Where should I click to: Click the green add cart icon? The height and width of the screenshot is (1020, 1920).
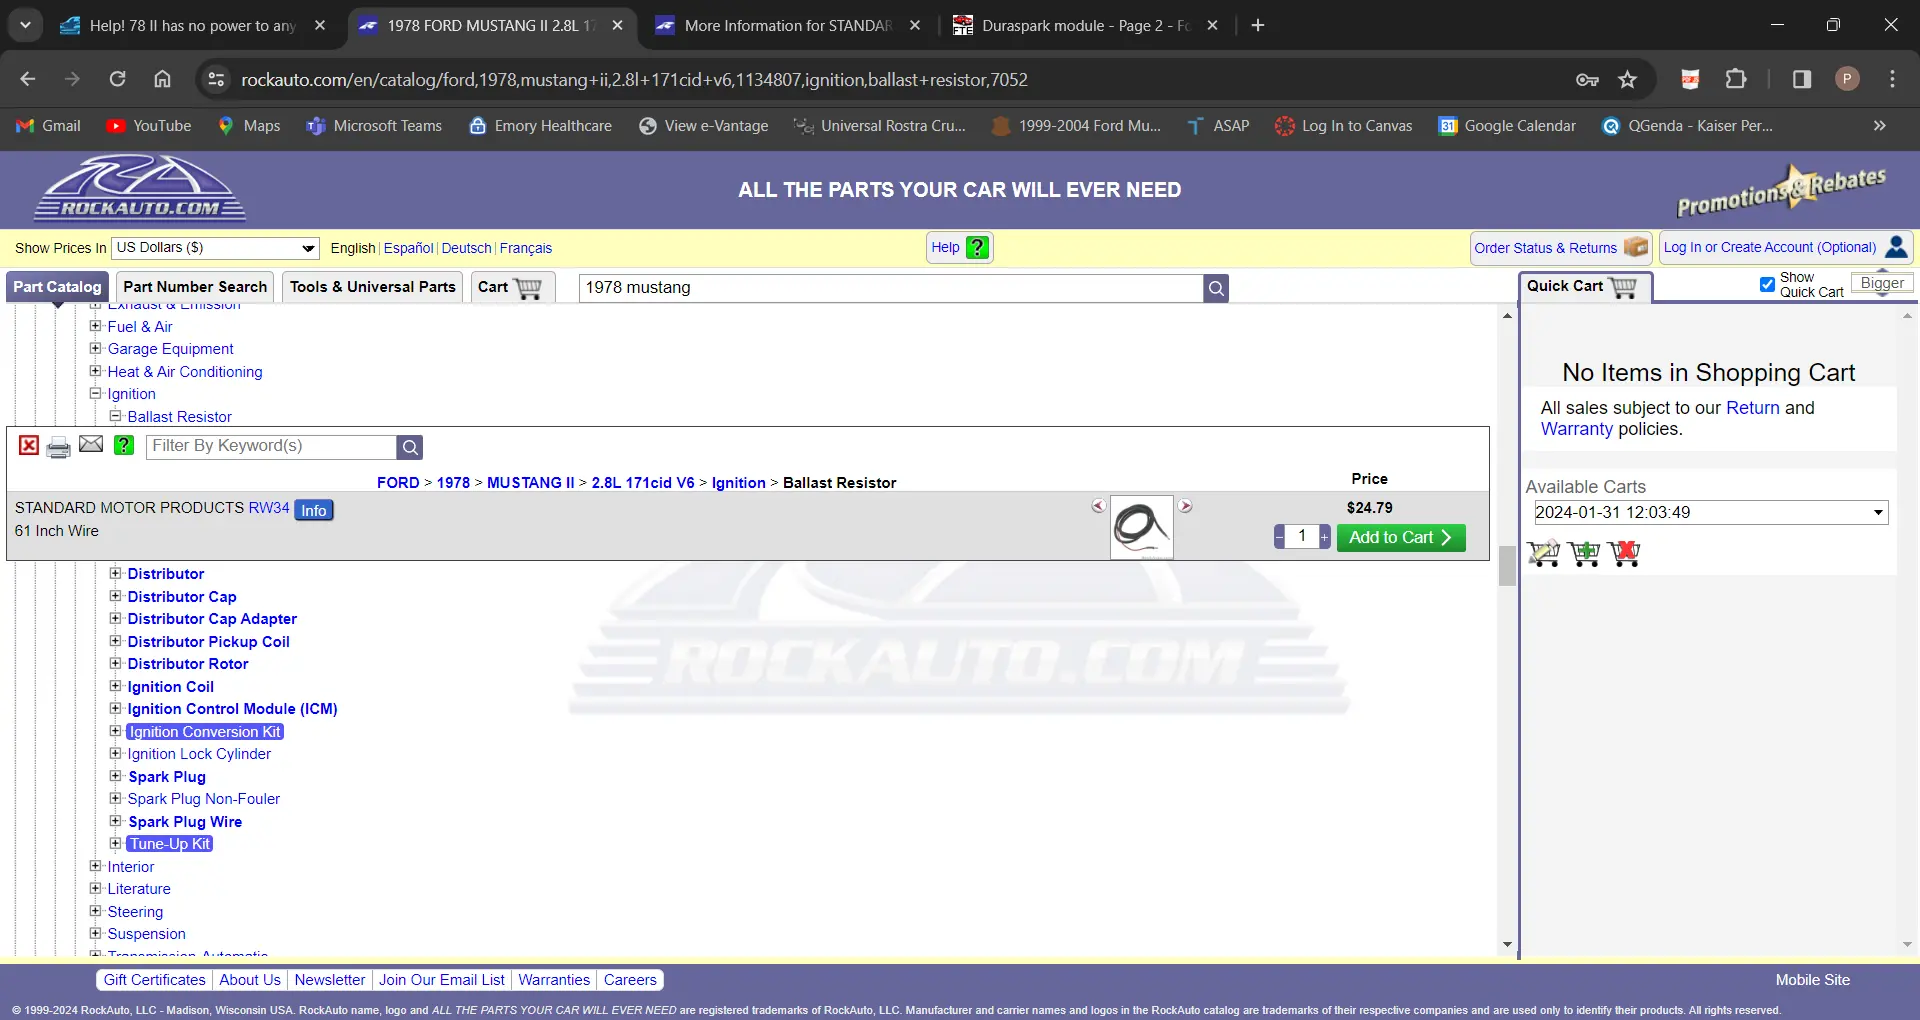[x=1584, y=553]
